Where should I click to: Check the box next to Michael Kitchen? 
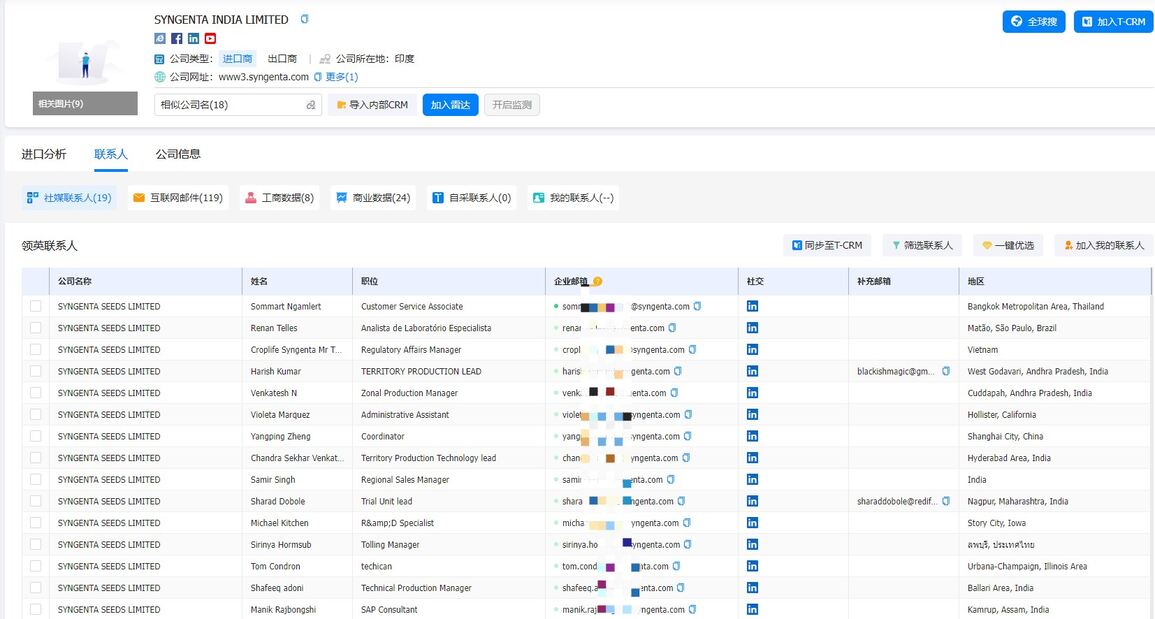36,523
